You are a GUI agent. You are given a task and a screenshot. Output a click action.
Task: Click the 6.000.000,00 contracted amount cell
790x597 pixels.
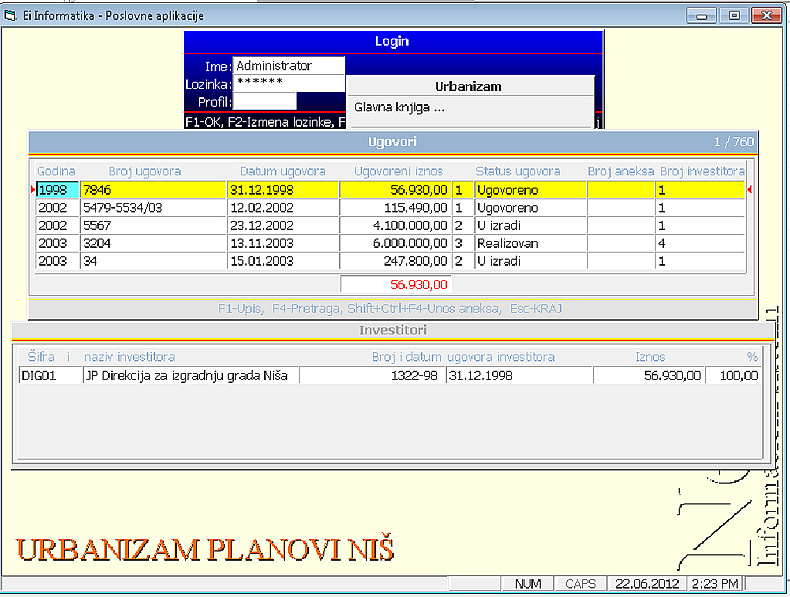point(396,243)
